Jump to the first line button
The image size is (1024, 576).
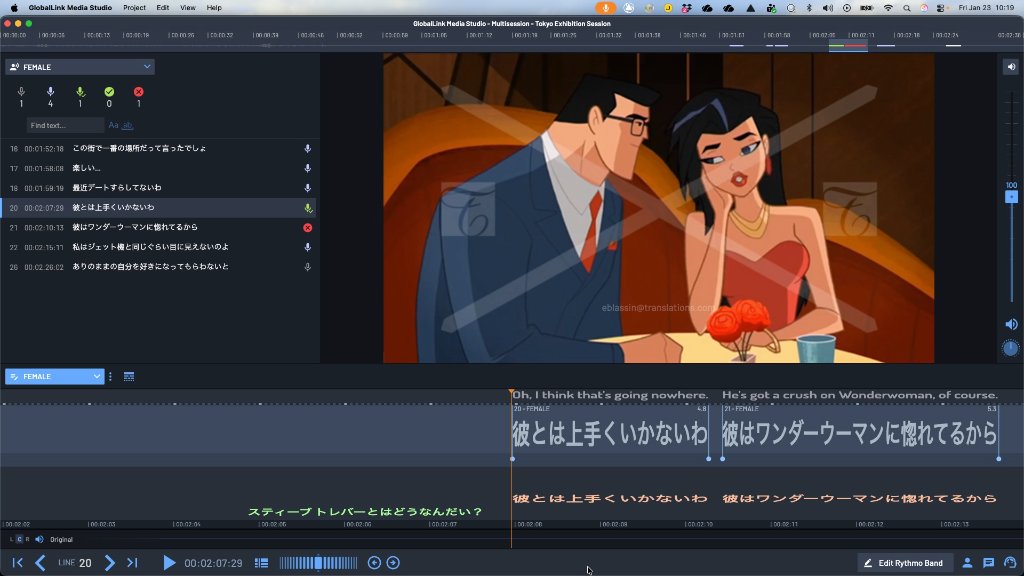pyautogui.click(x=17, y=563)
